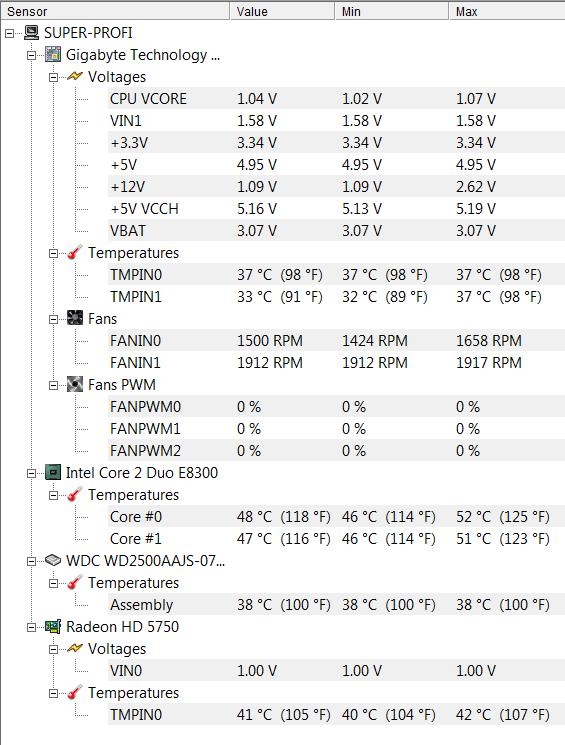Click the Gigabyte Technology motherboard icon

(x=53, y=55)
